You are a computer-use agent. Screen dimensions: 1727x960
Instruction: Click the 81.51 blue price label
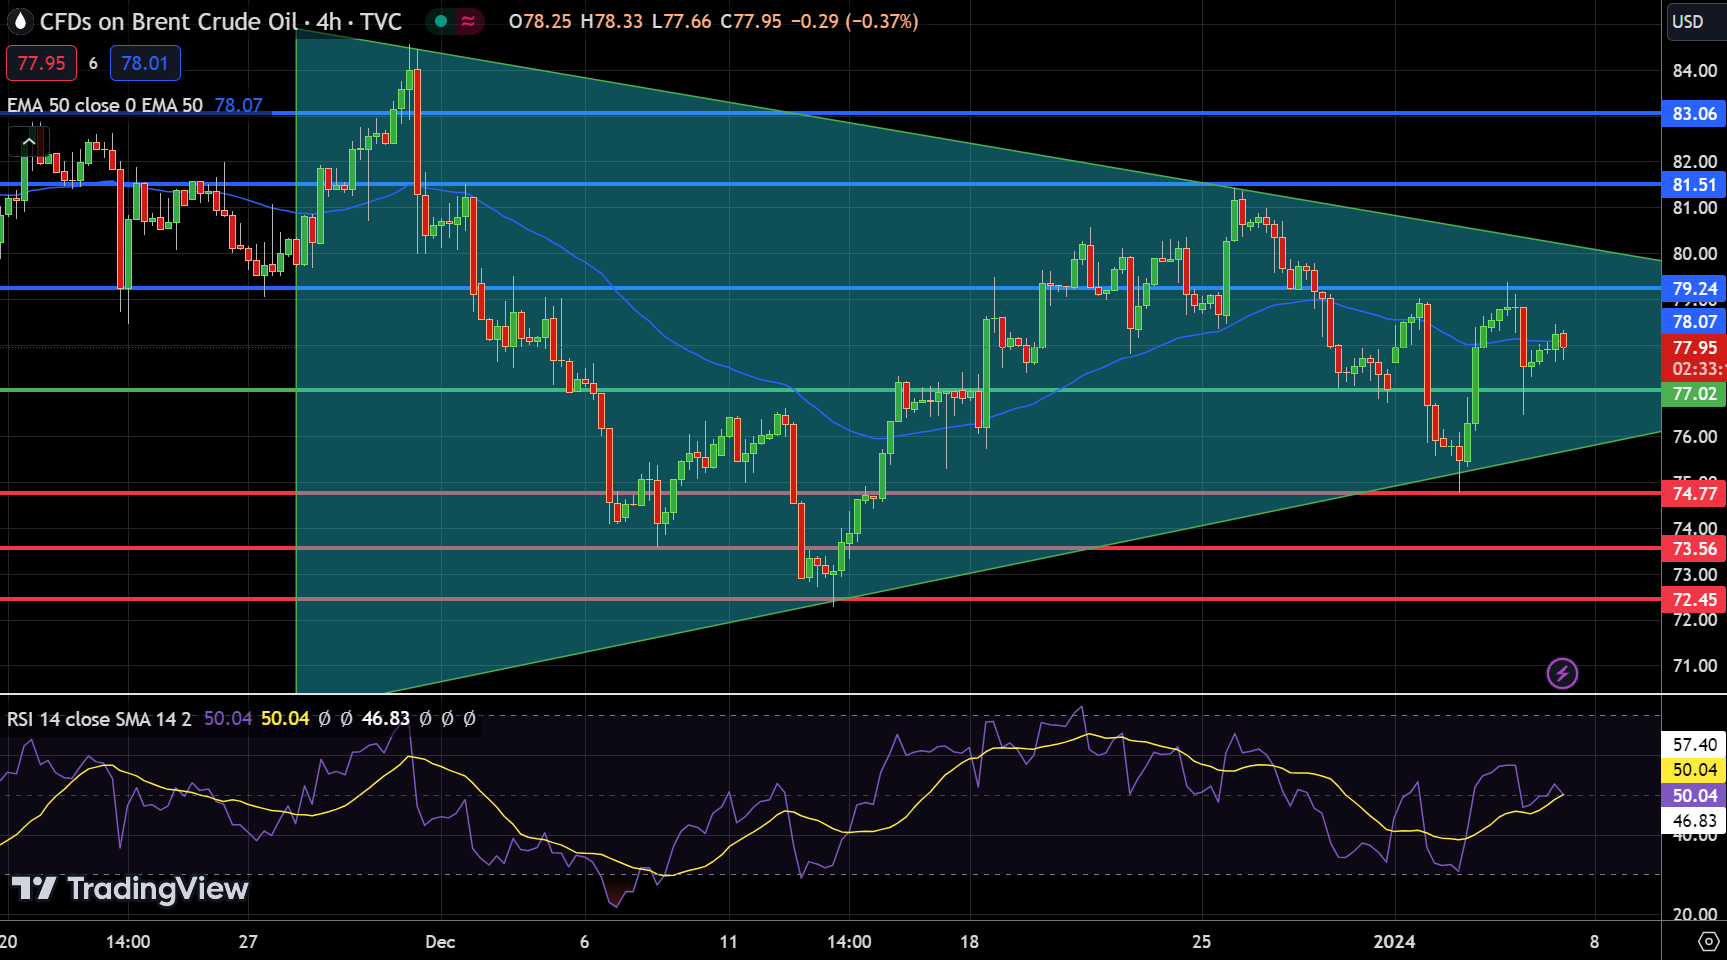click(x=1694, y=185)
